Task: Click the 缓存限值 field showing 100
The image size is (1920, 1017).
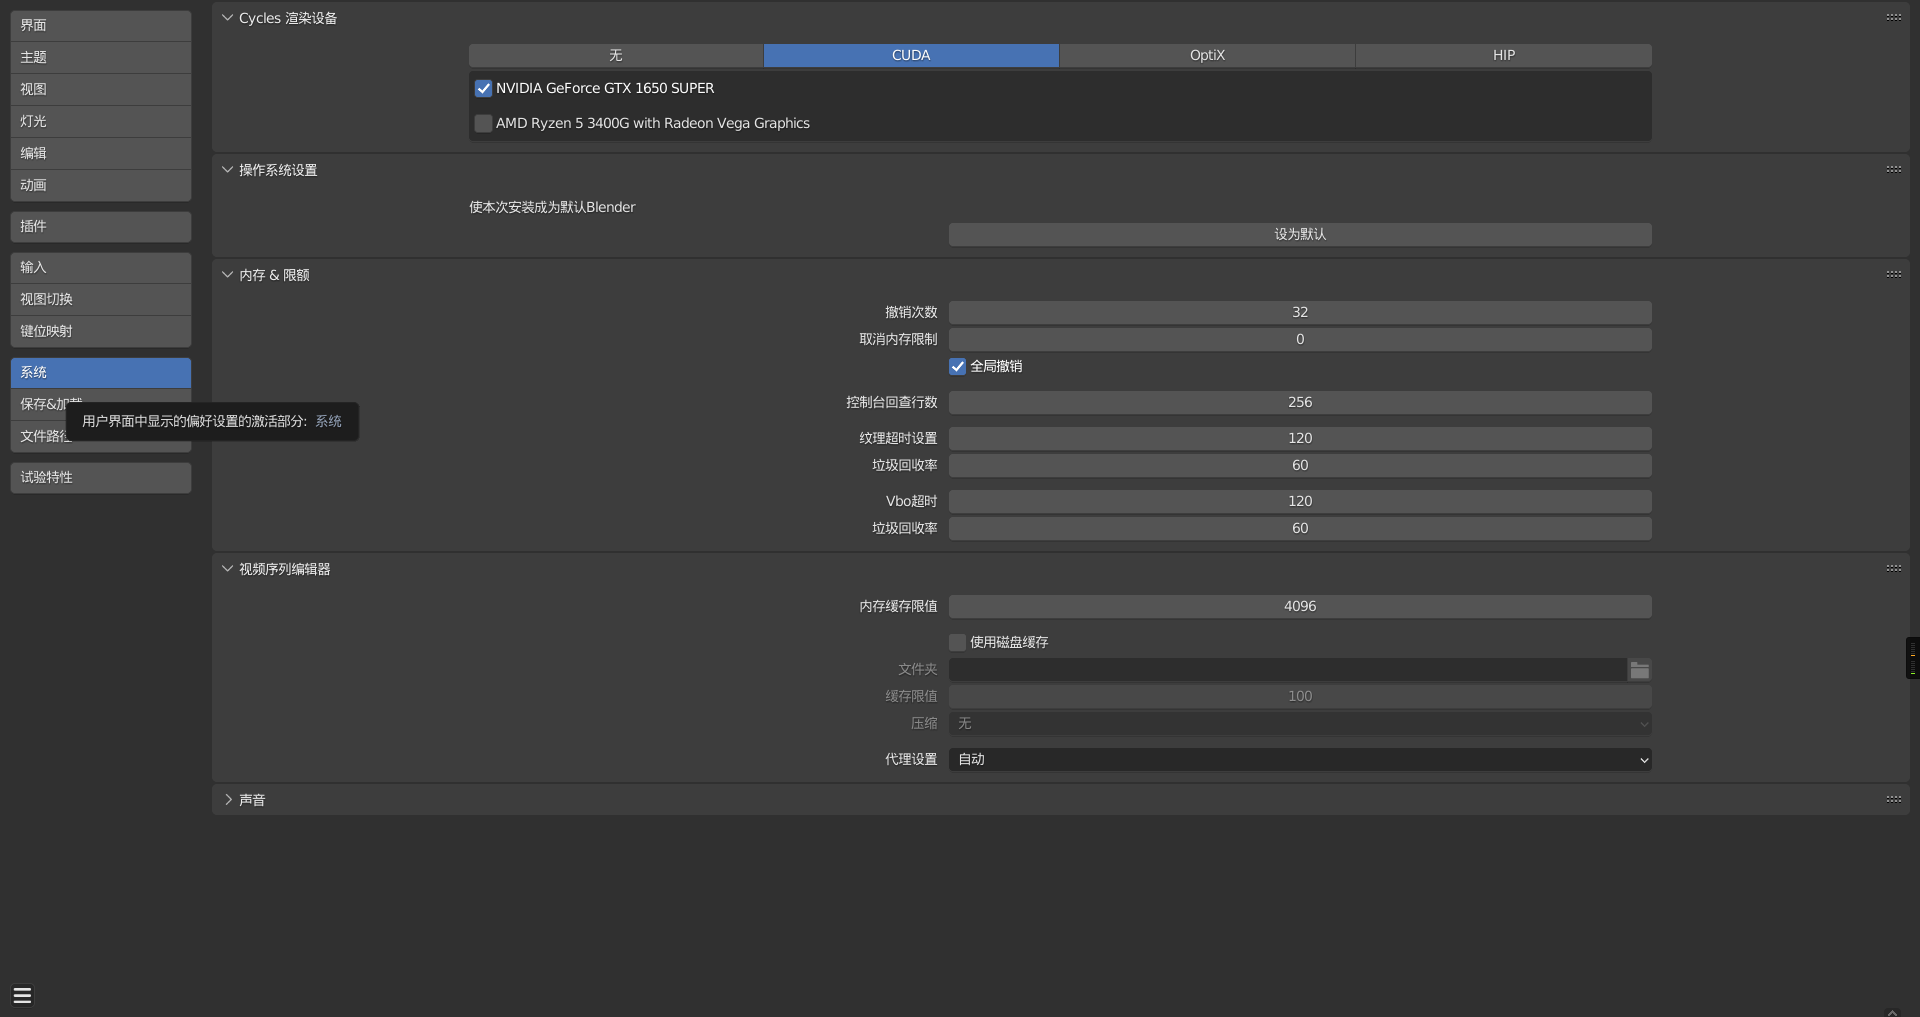Action: click(x=1300, y=696)
